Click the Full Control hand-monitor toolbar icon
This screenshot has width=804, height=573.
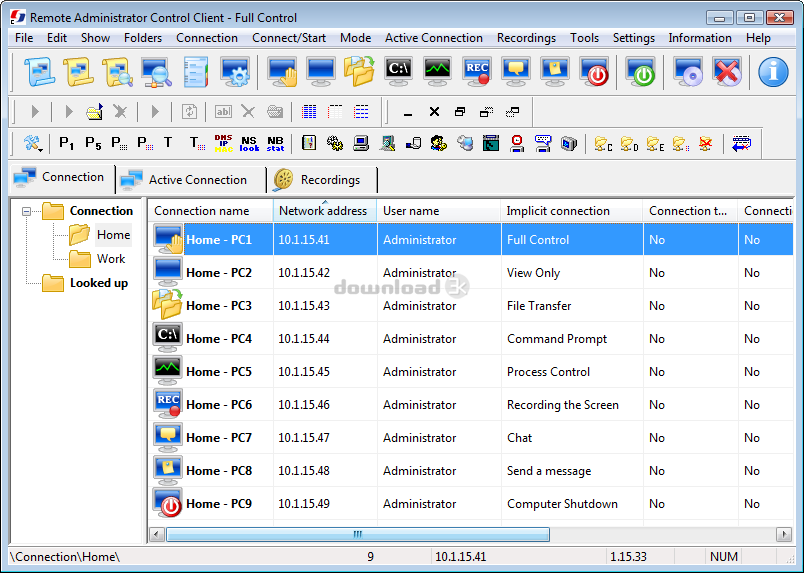[282, 72]
